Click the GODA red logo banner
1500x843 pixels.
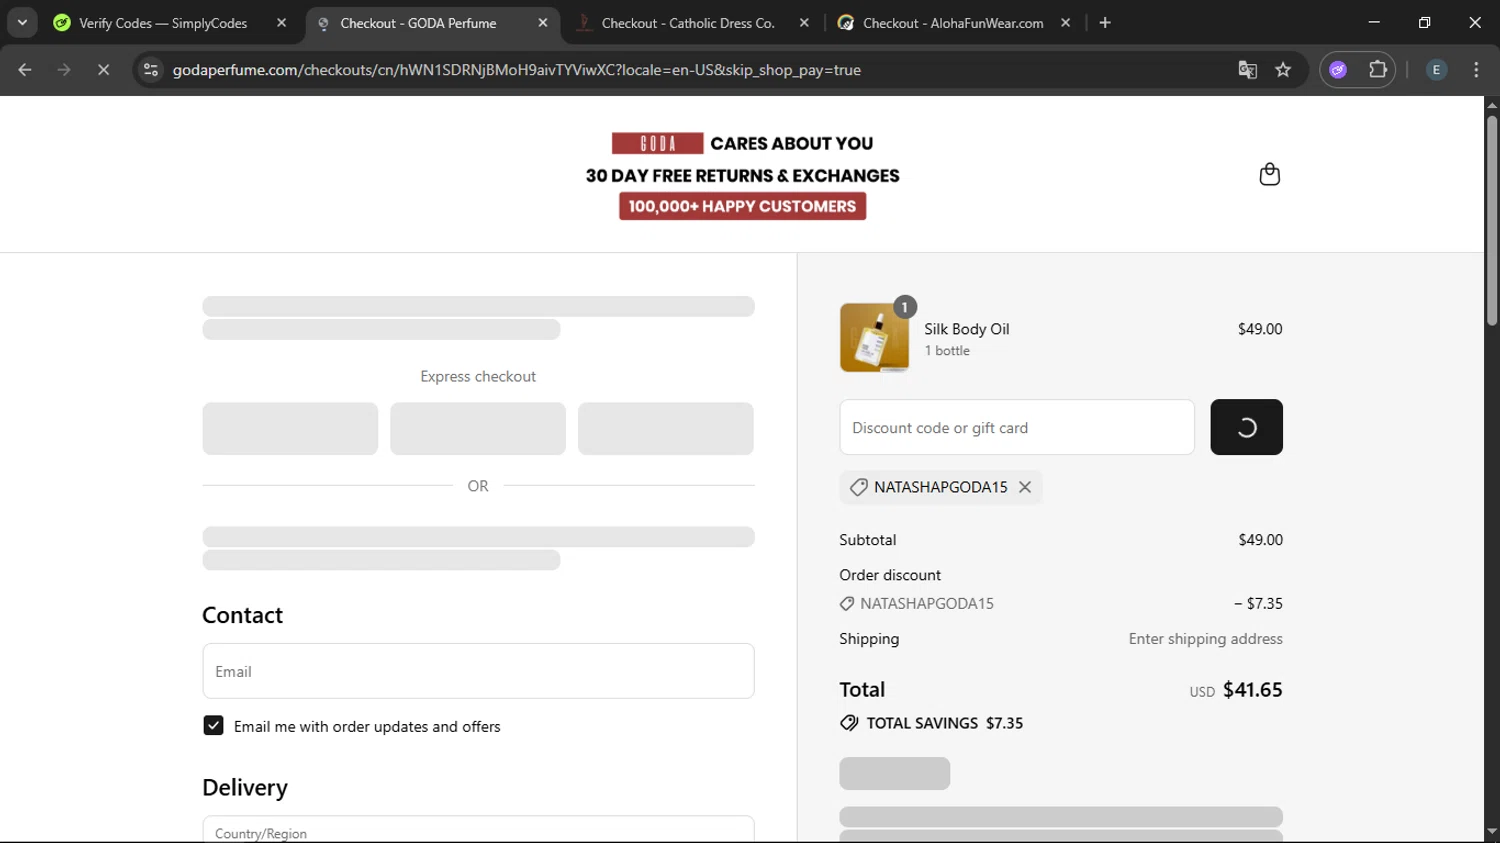[x=657, y=143]
